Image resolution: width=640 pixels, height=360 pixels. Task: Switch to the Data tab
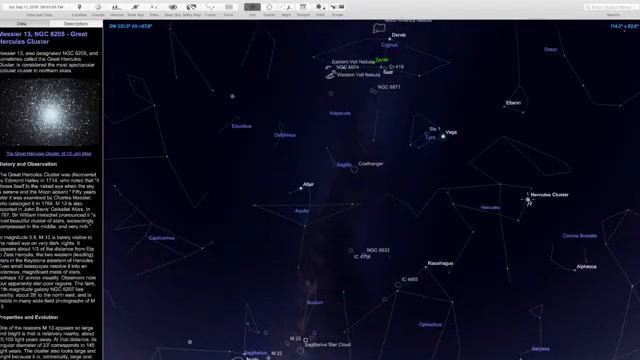click(22, 24)
